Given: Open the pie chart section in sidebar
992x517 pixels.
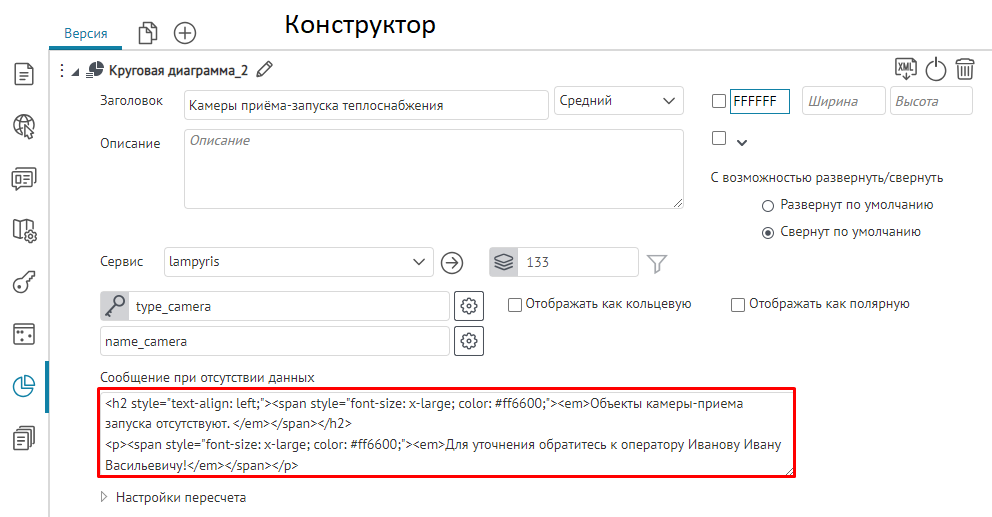Looking at the screenshot, I should point(24,387).
